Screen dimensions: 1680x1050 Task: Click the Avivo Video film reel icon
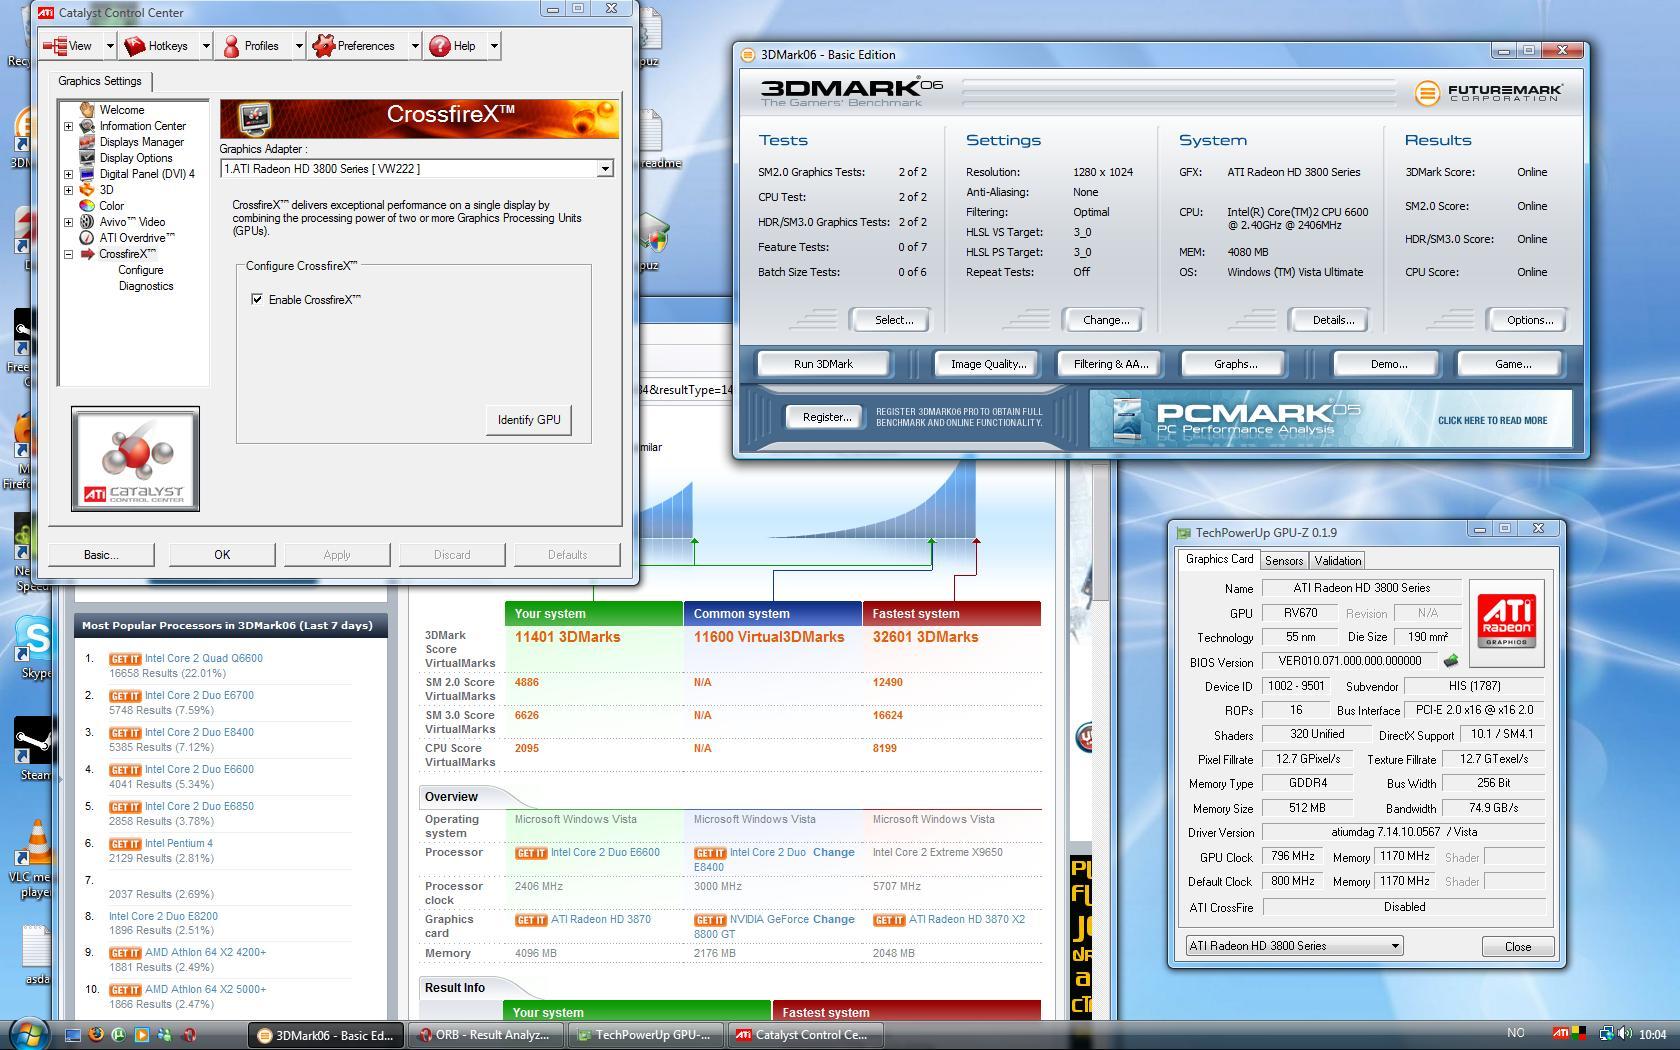click(x=87, y=222)
